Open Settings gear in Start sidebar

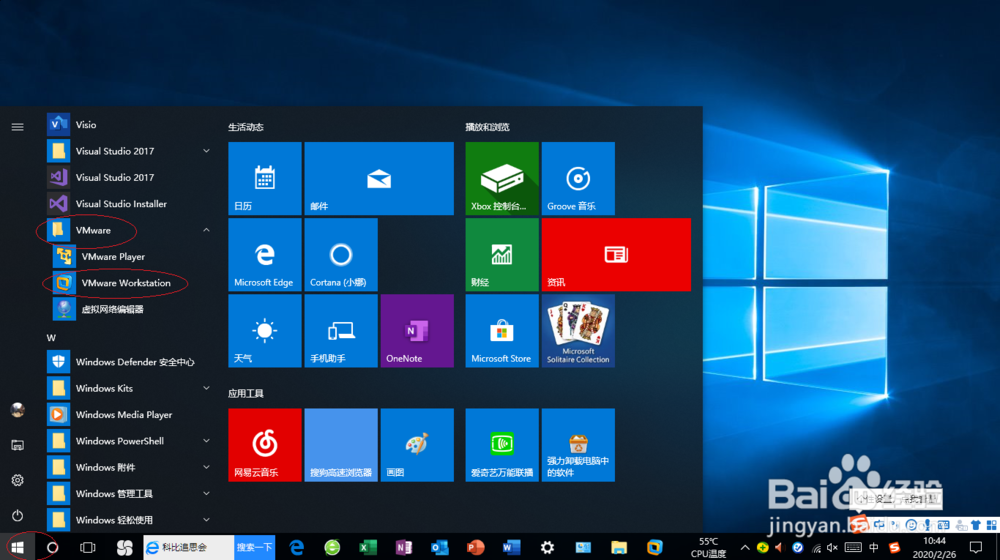[17, 480]
